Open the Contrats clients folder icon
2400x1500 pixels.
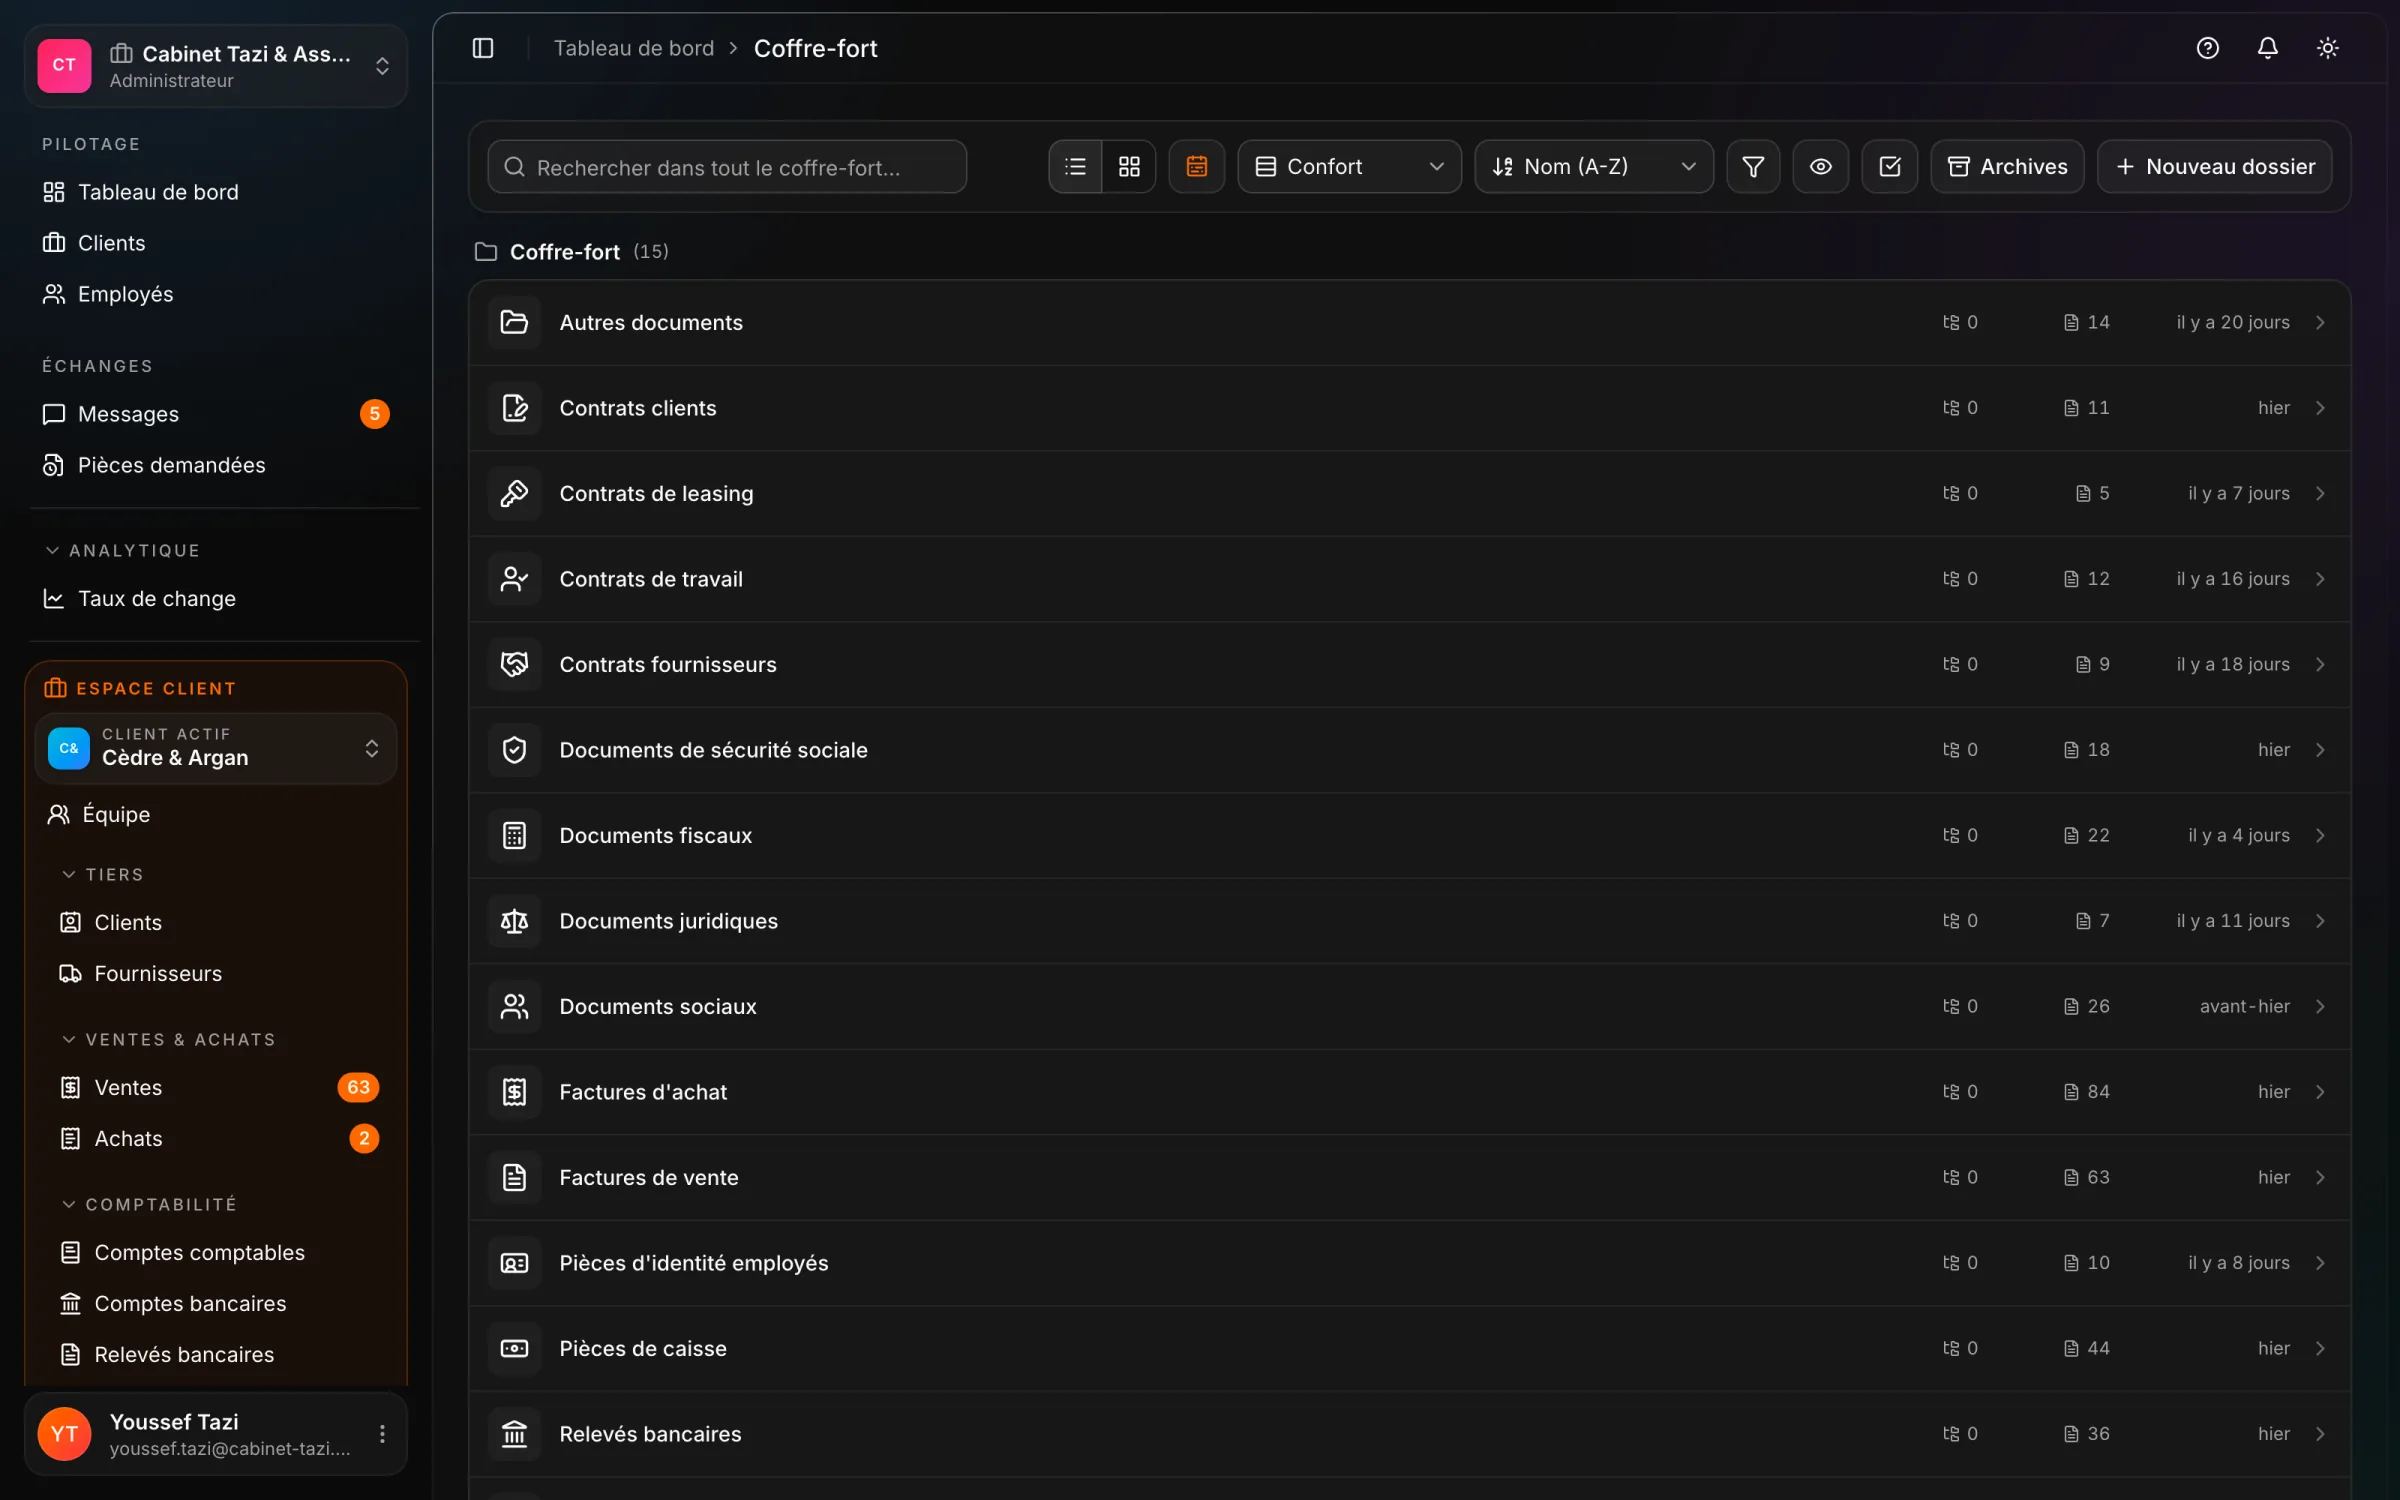pyautogui.click(x=514, y=408)
